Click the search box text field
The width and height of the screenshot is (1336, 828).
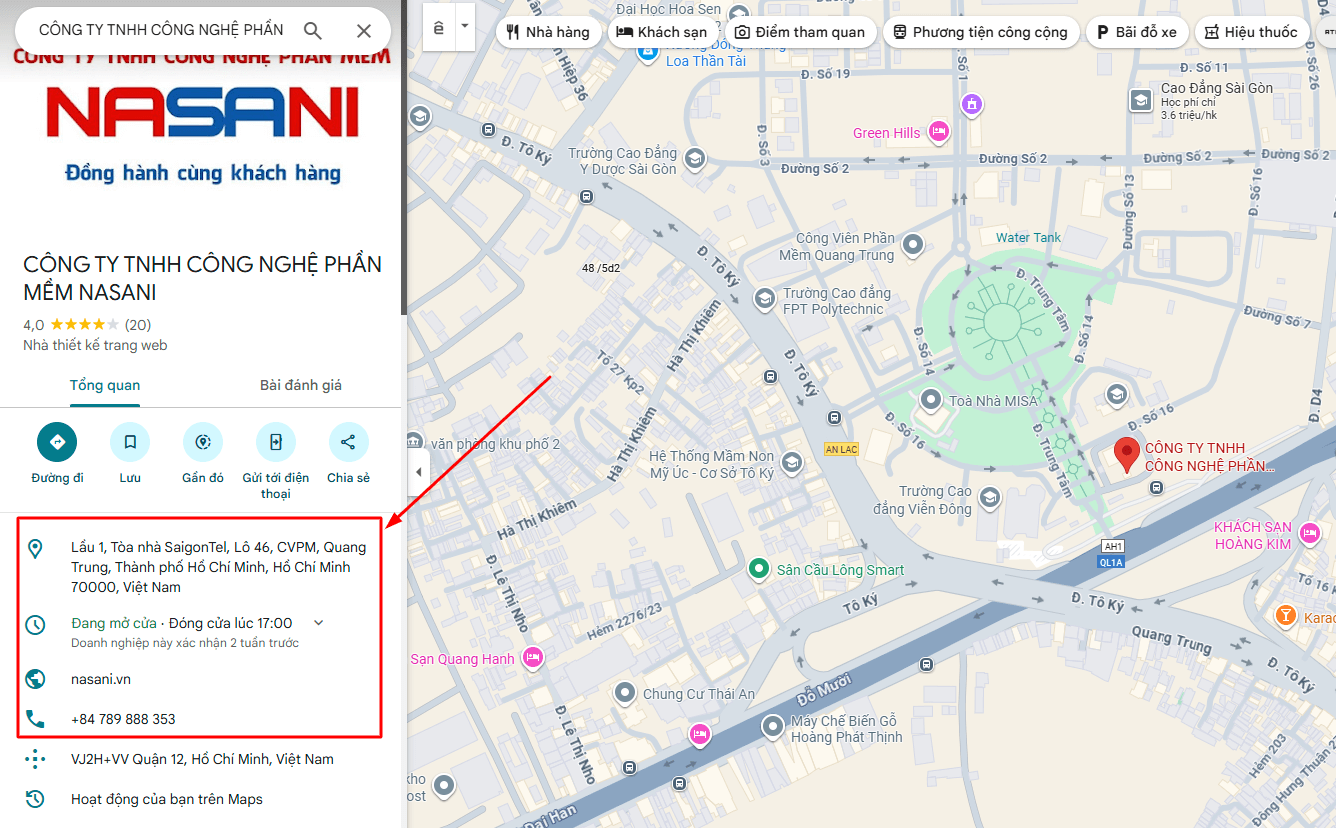161,30
